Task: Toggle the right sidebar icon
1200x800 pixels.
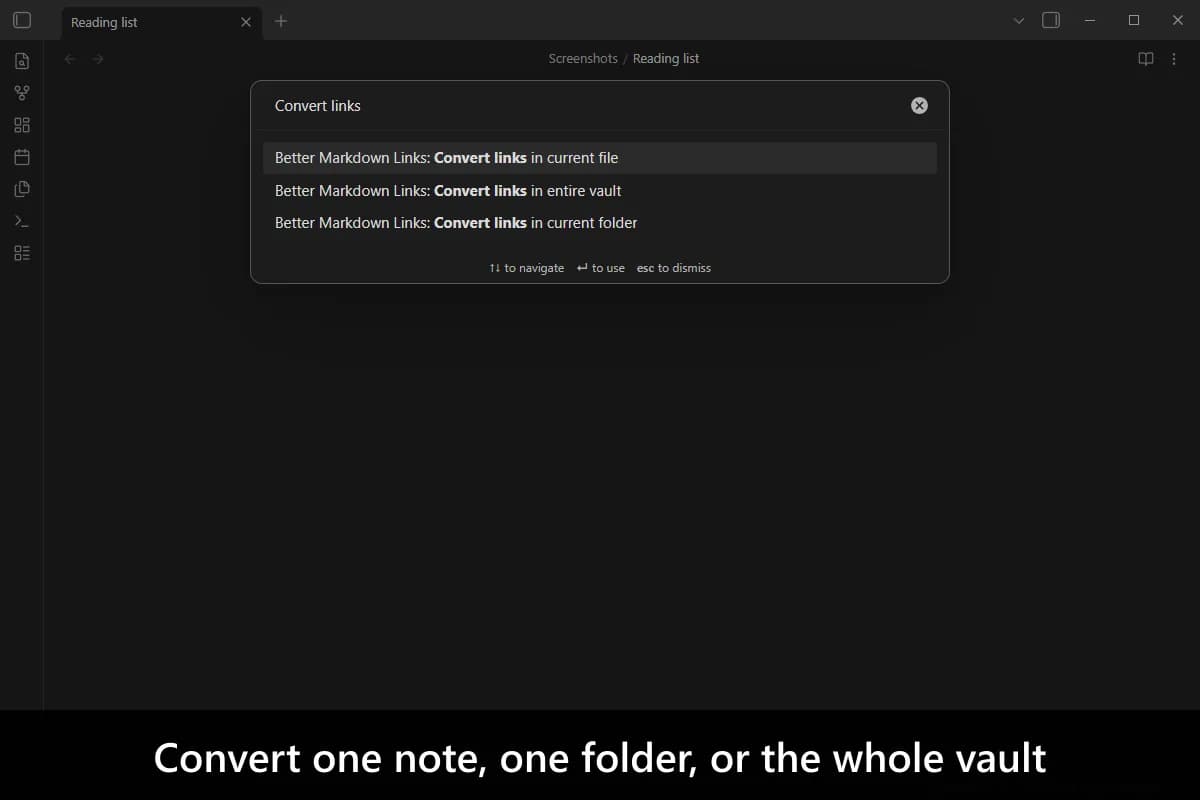Action: [1051, 20]
